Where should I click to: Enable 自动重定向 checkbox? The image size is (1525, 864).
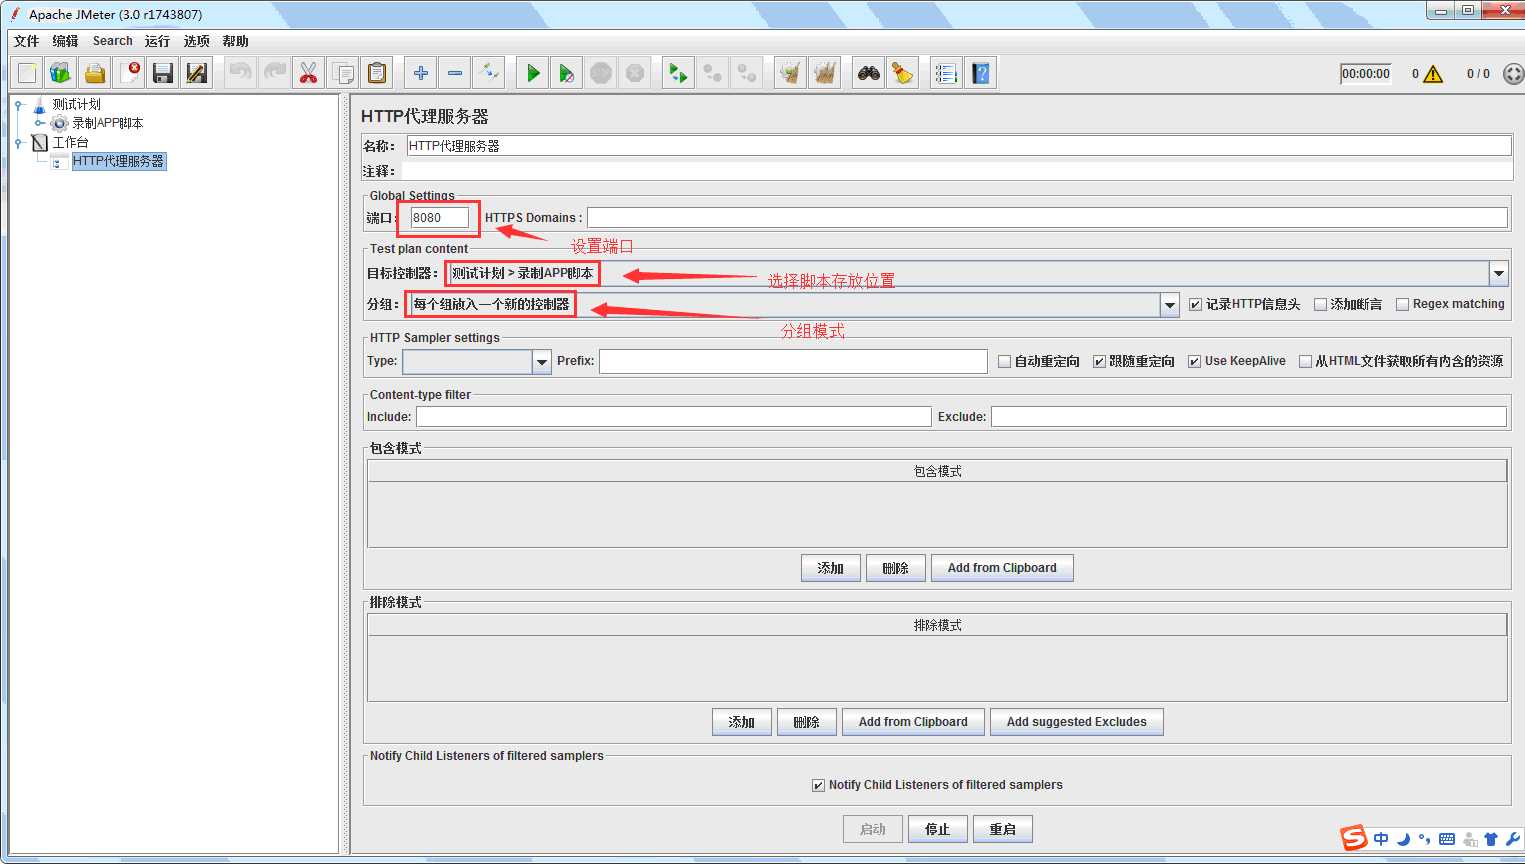click(1004, 362)
